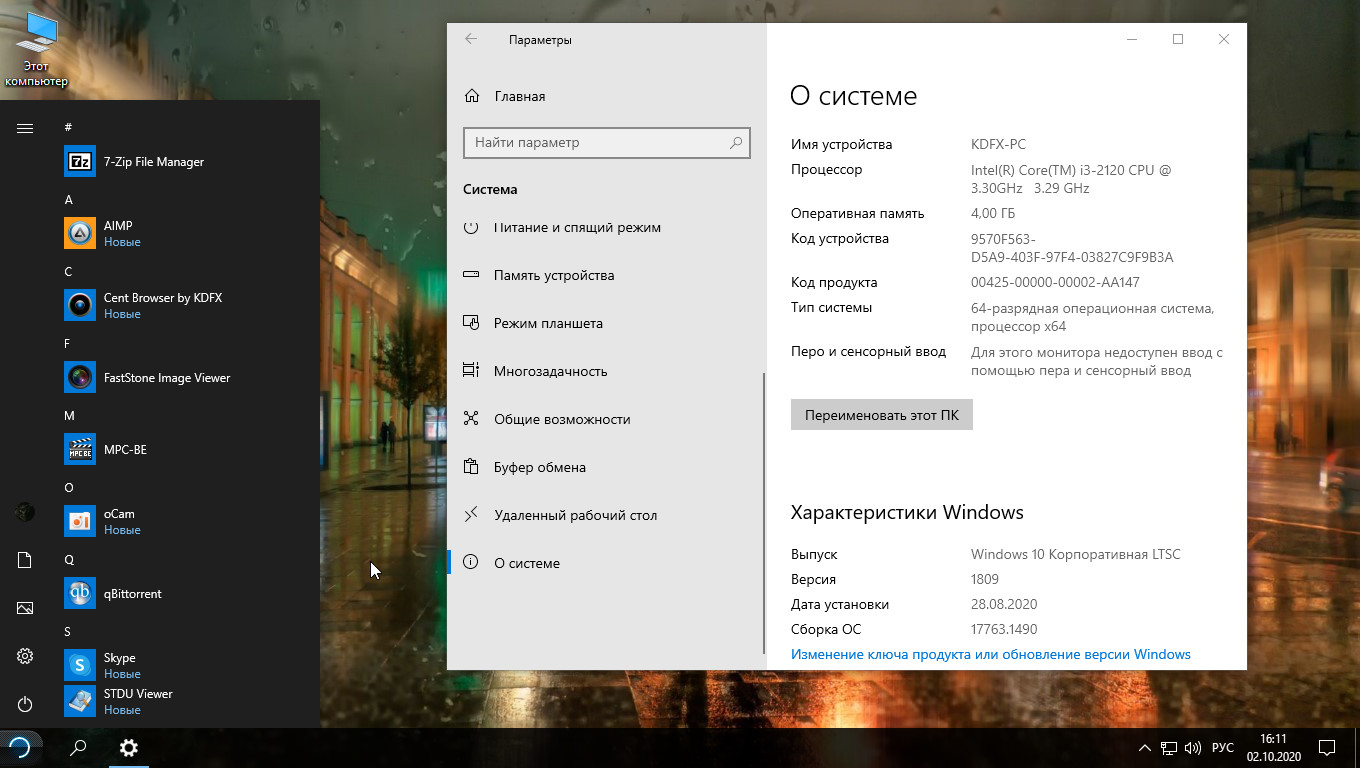
Task: Click 'Переименовать этот ПК' button
Action: point(881,415)
